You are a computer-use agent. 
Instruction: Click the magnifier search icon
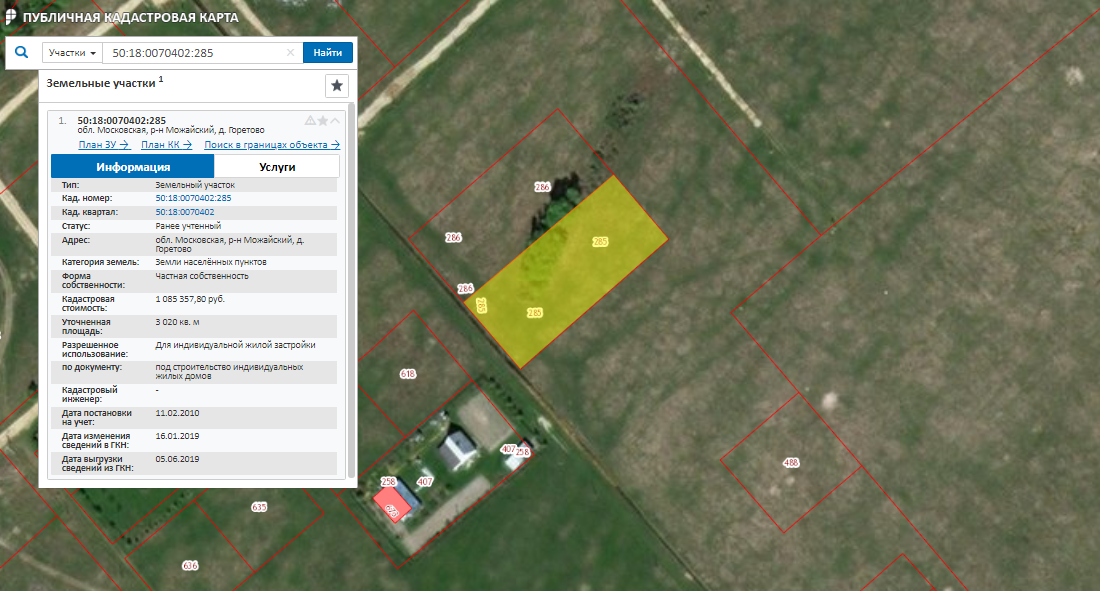[22, 53]
